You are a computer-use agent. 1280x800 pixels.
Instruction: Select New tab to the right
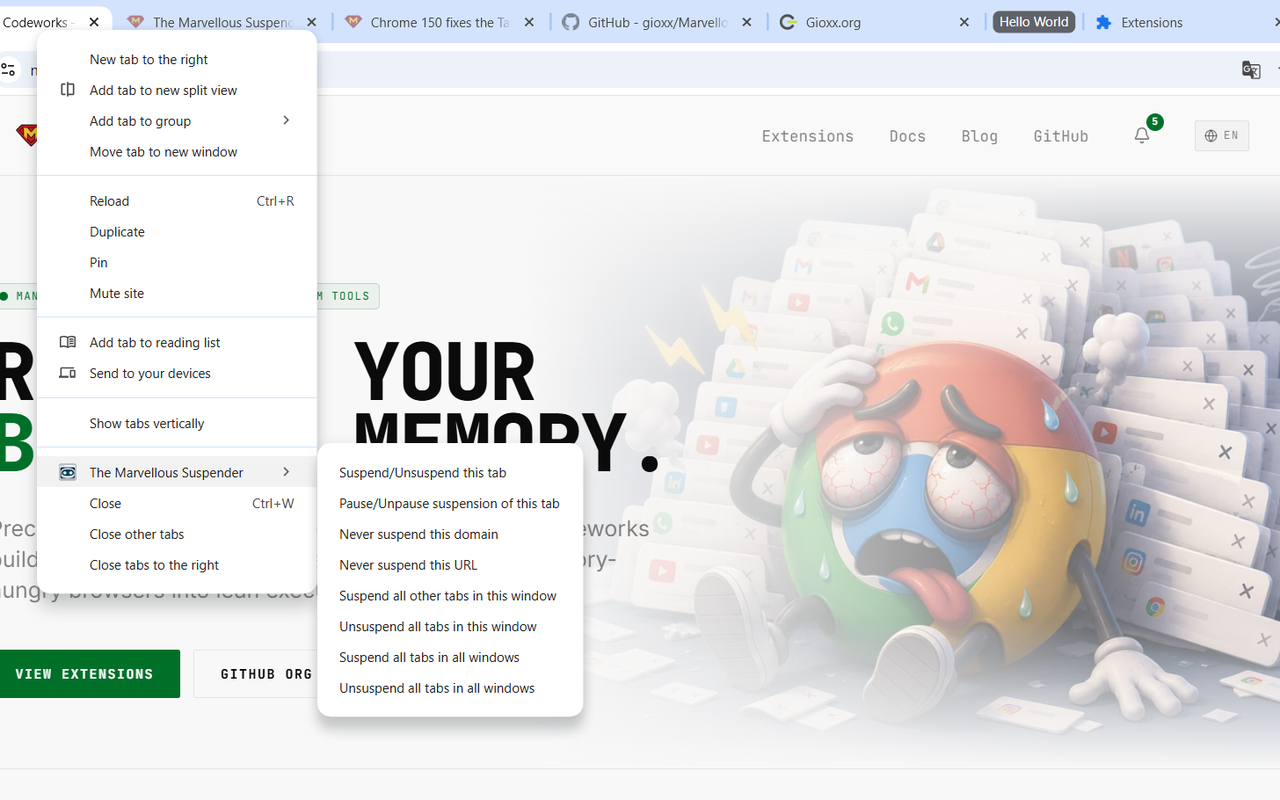click(x=177, y=59)
